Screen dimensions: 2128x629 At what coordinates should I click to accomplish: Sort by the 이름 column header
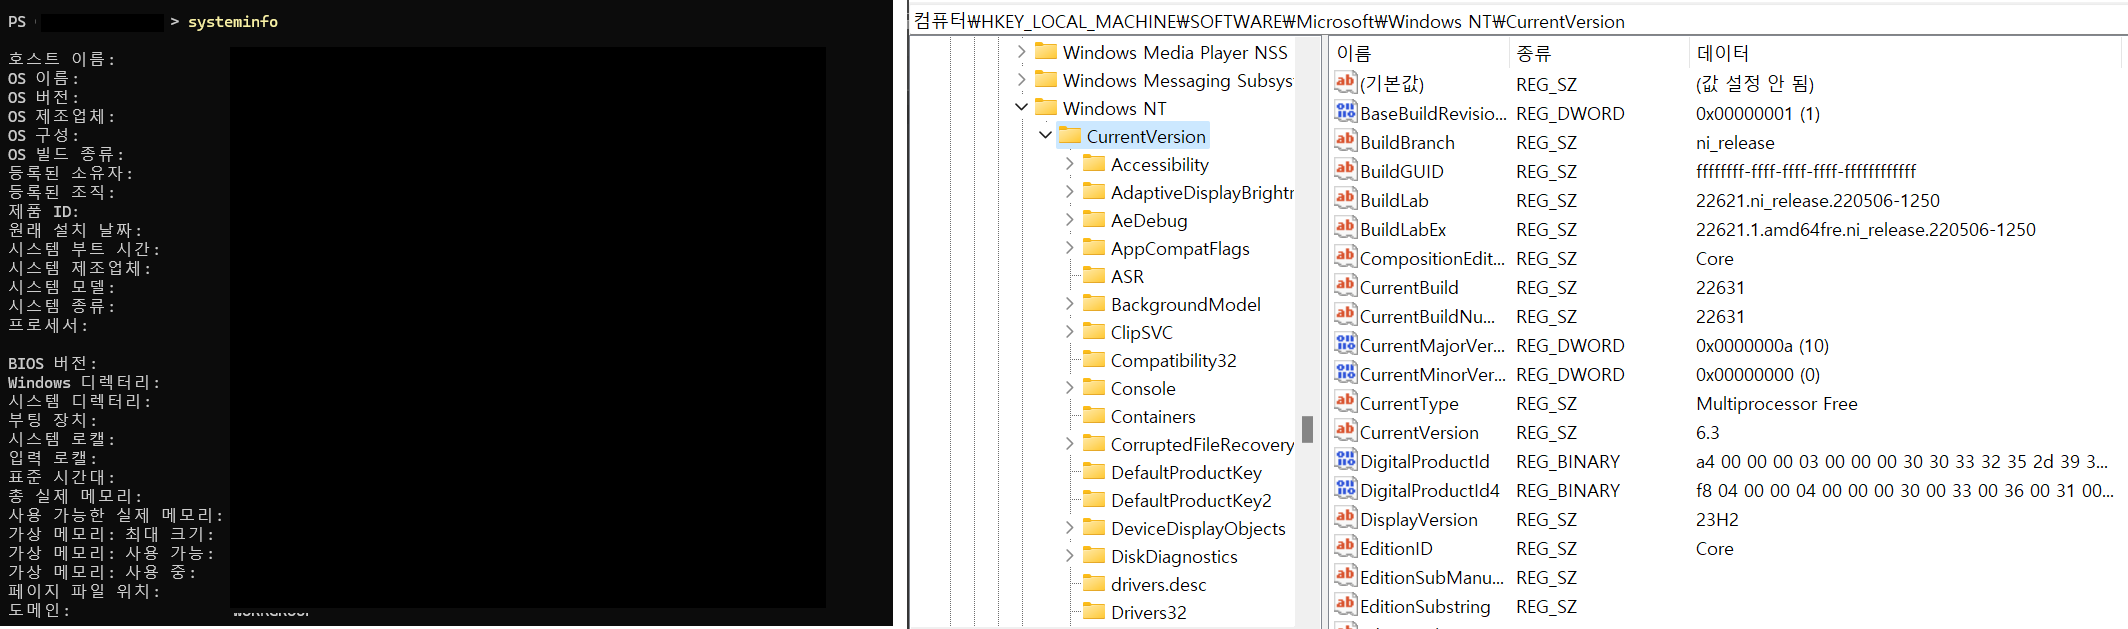1418,53
